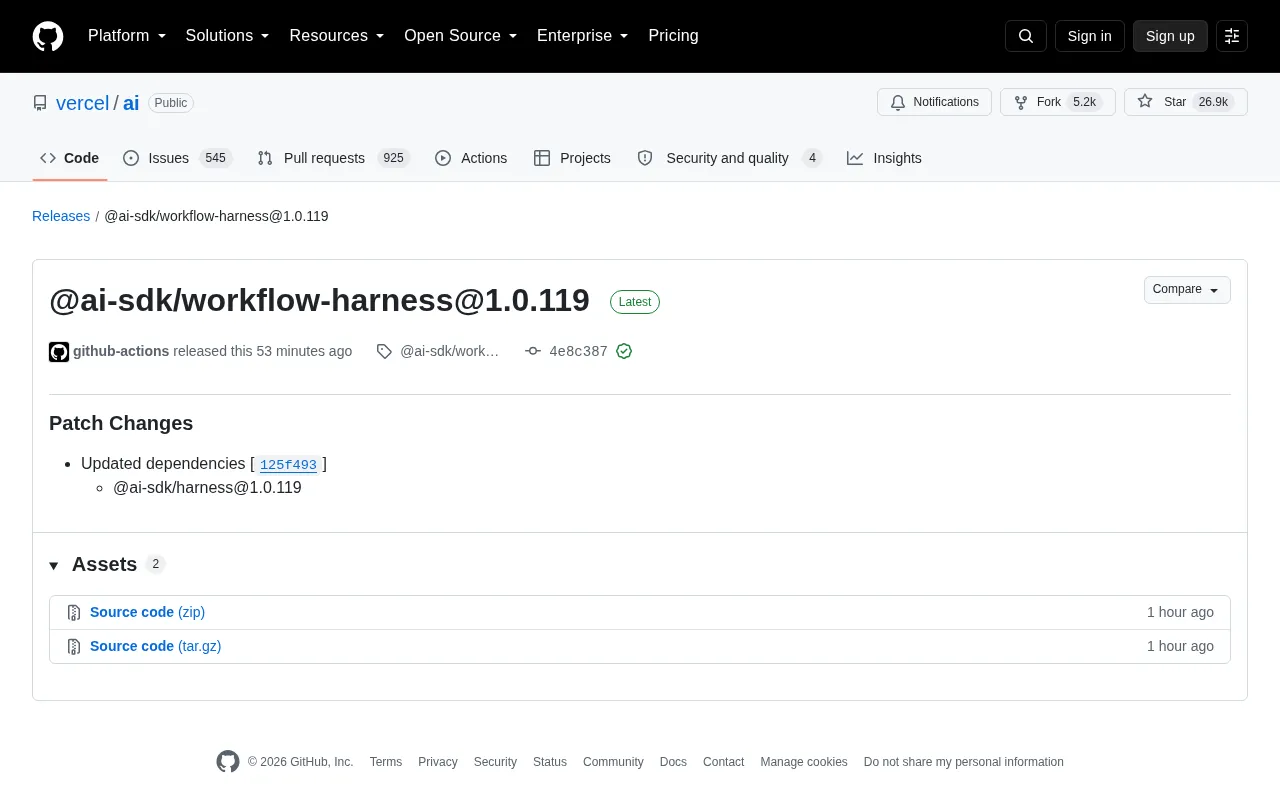Screen dimensions: 1280x800
Task: Download Source code (zip)
Action: [147, 612]
